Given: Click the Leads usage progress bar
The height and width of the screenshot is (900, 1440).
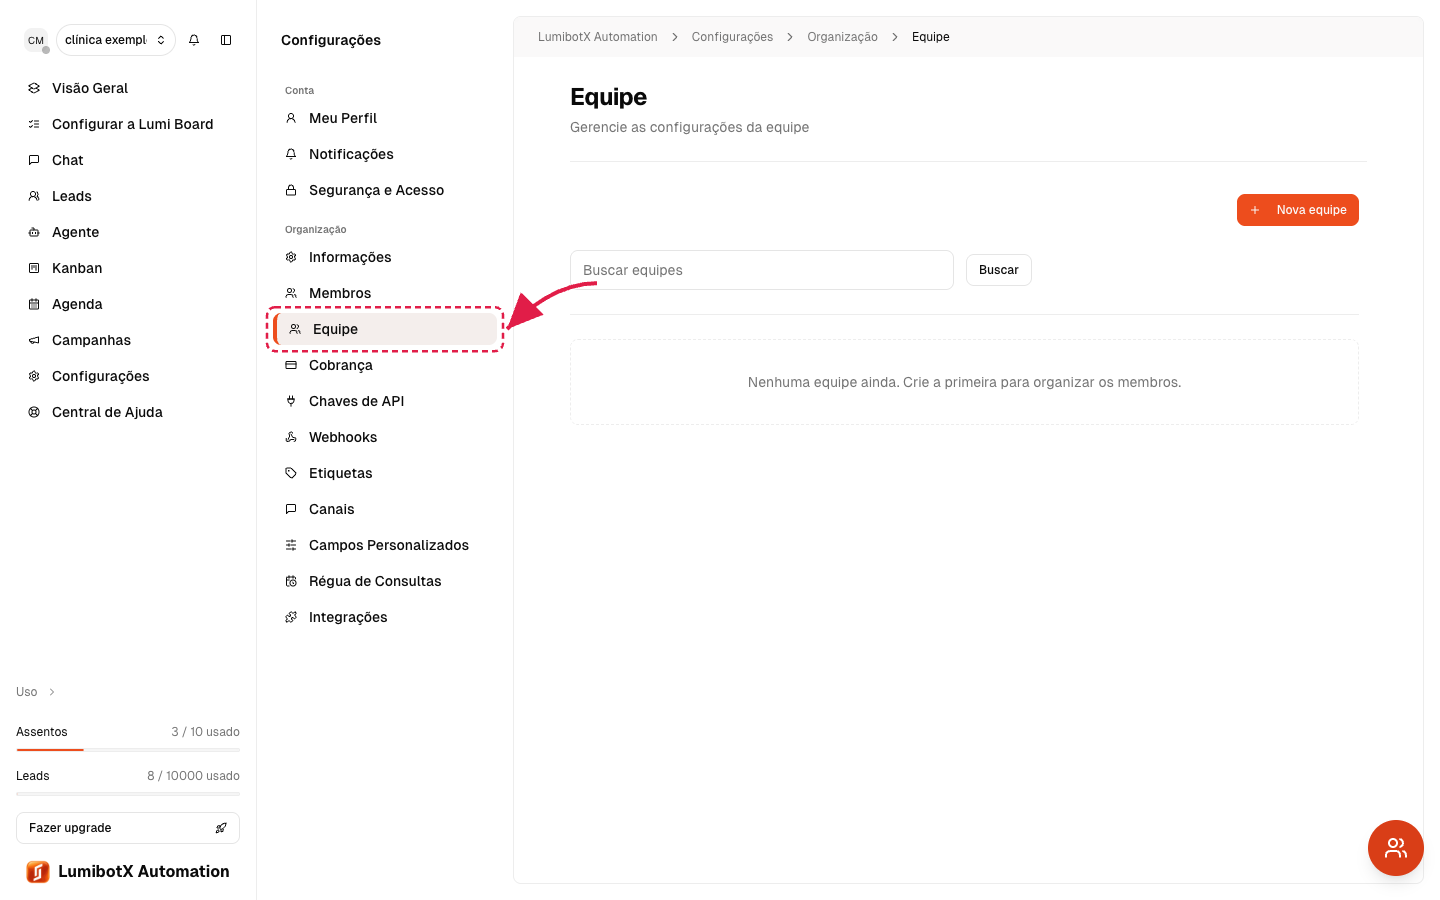Looking at the screenshot, I should coord(128,794).
